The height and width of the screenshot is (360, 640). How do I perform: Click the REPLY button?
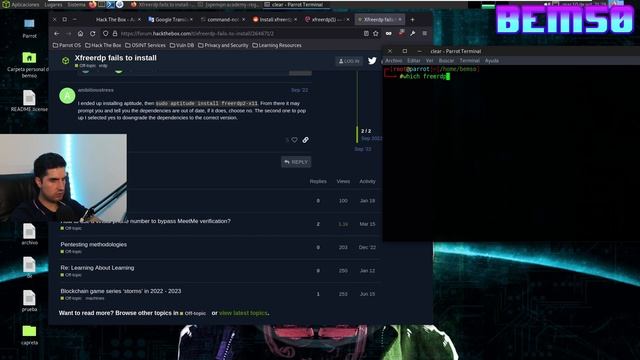296,162
